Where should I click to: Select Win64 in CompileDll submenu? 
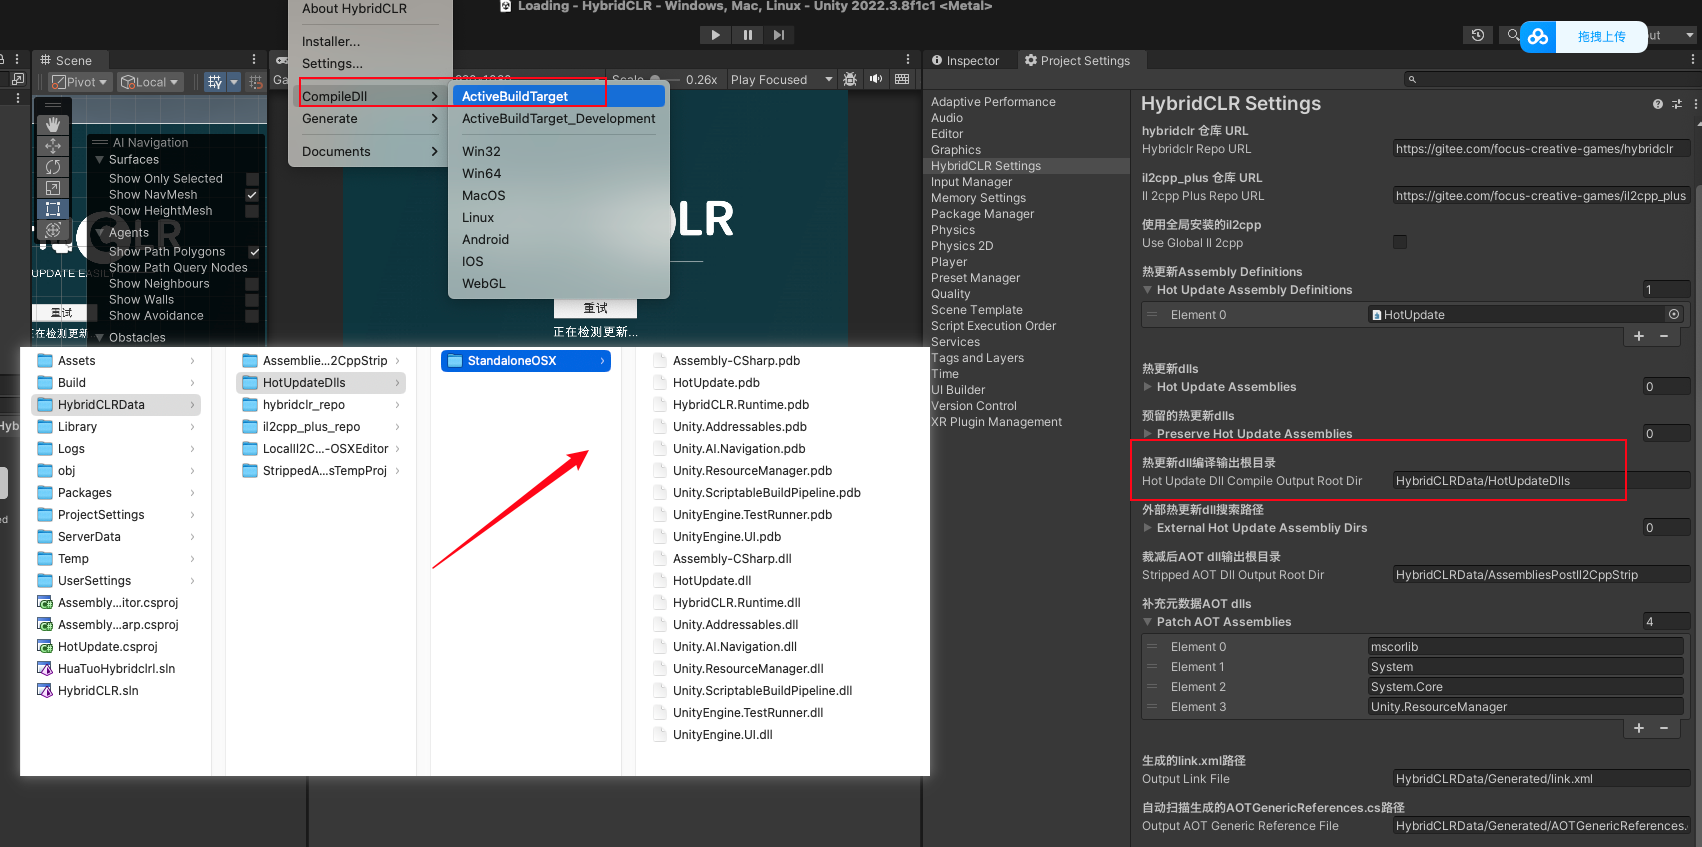pos(559,173)
